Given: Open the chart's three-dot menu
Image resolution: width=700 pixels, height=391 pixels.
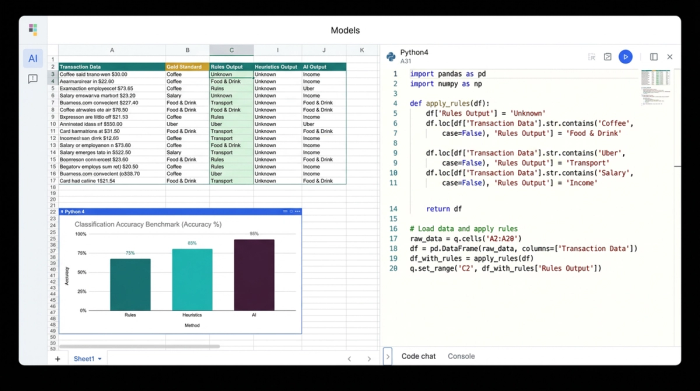Looking at the screenshot, I should pos(297,212).
